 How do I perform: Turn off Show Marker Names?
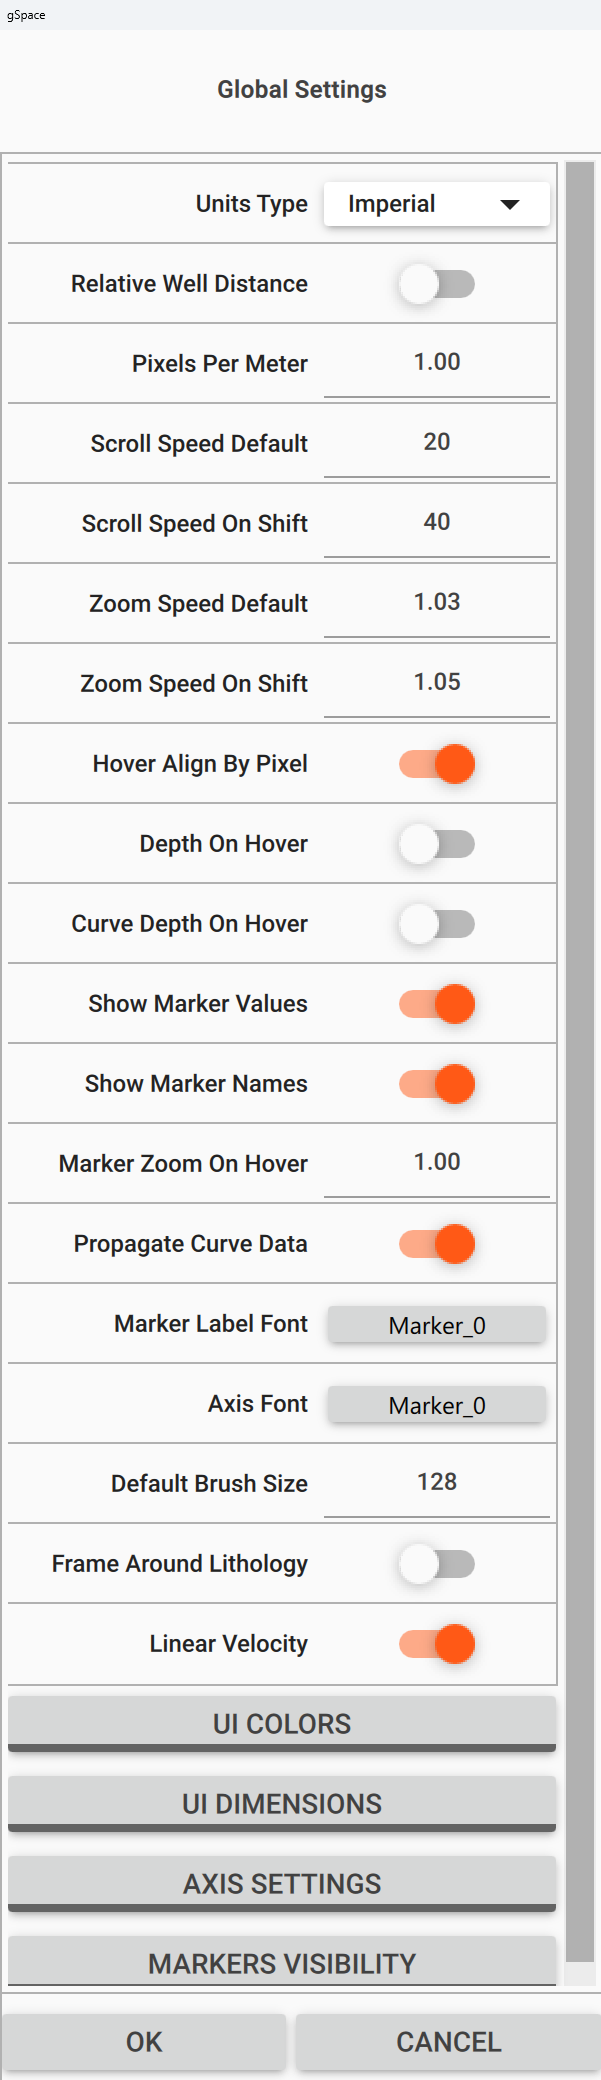point(437,1083)
